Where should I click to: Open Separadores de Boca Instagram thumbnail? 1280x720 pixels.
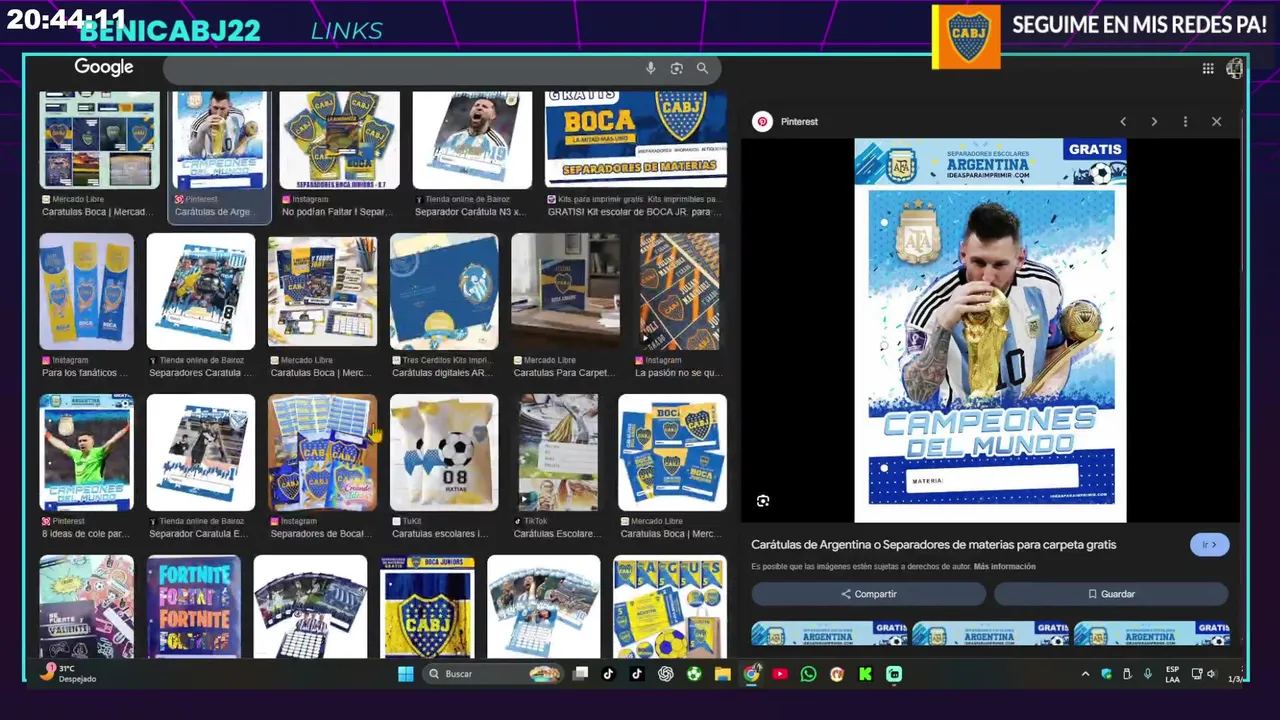(322, 452)
